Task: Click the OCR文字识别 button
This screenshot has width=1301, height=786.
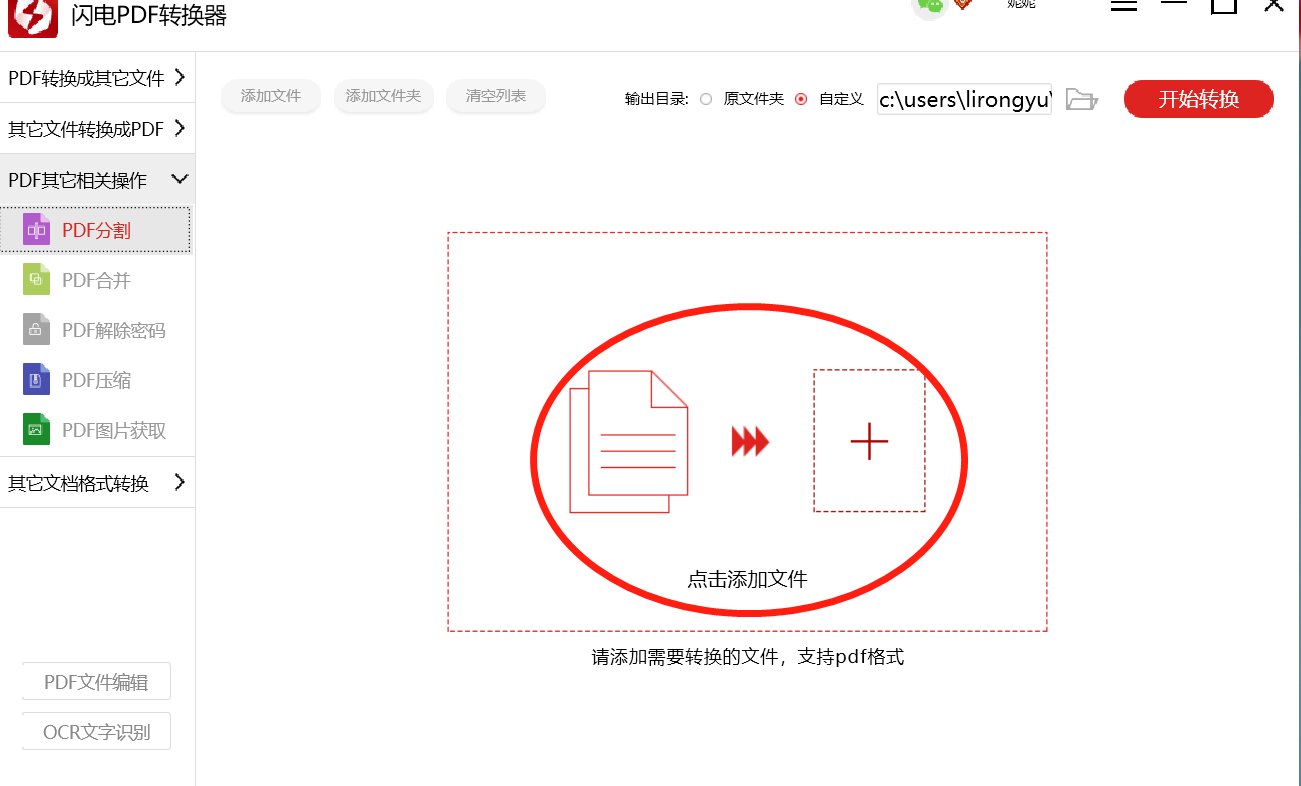Action: click(96, 731)
